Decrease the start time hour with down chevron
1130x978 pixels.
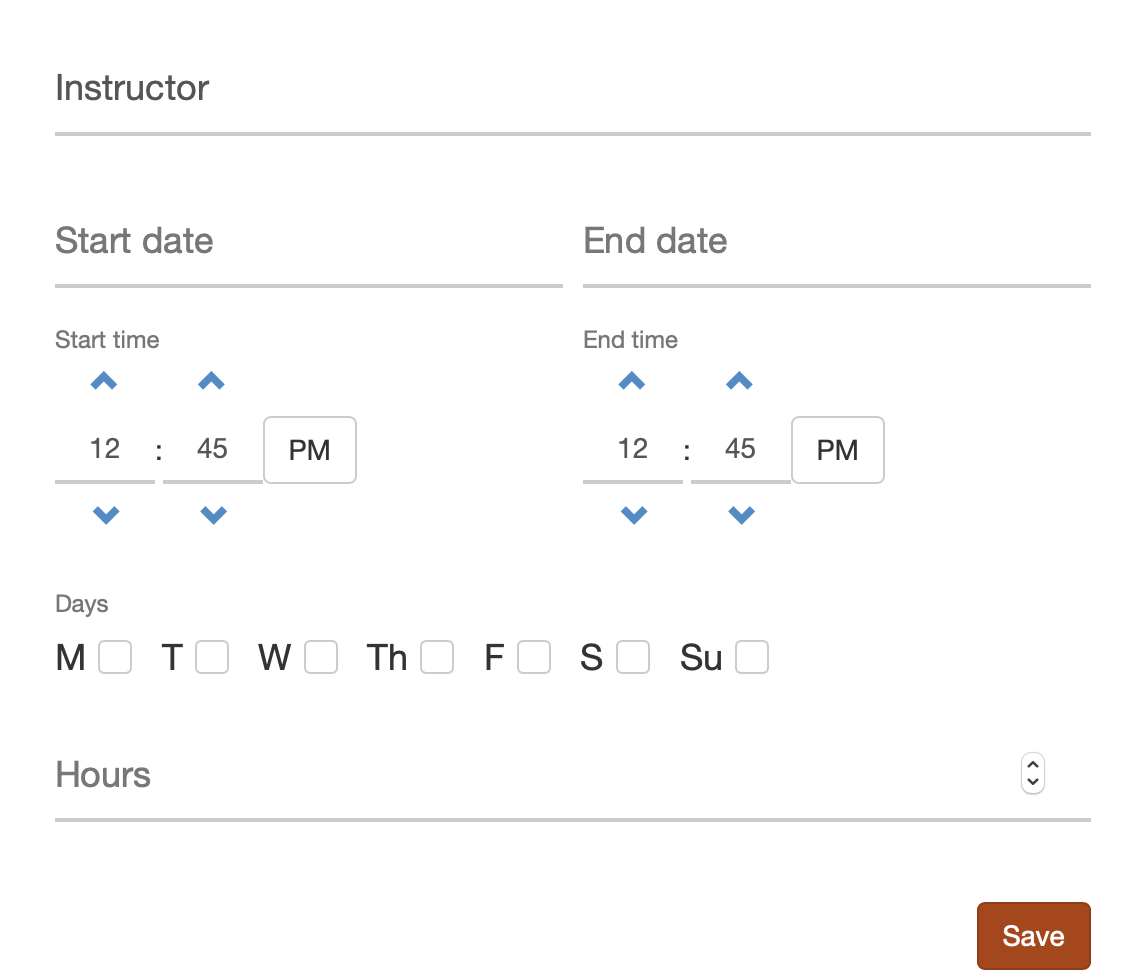tap(106, 515)
